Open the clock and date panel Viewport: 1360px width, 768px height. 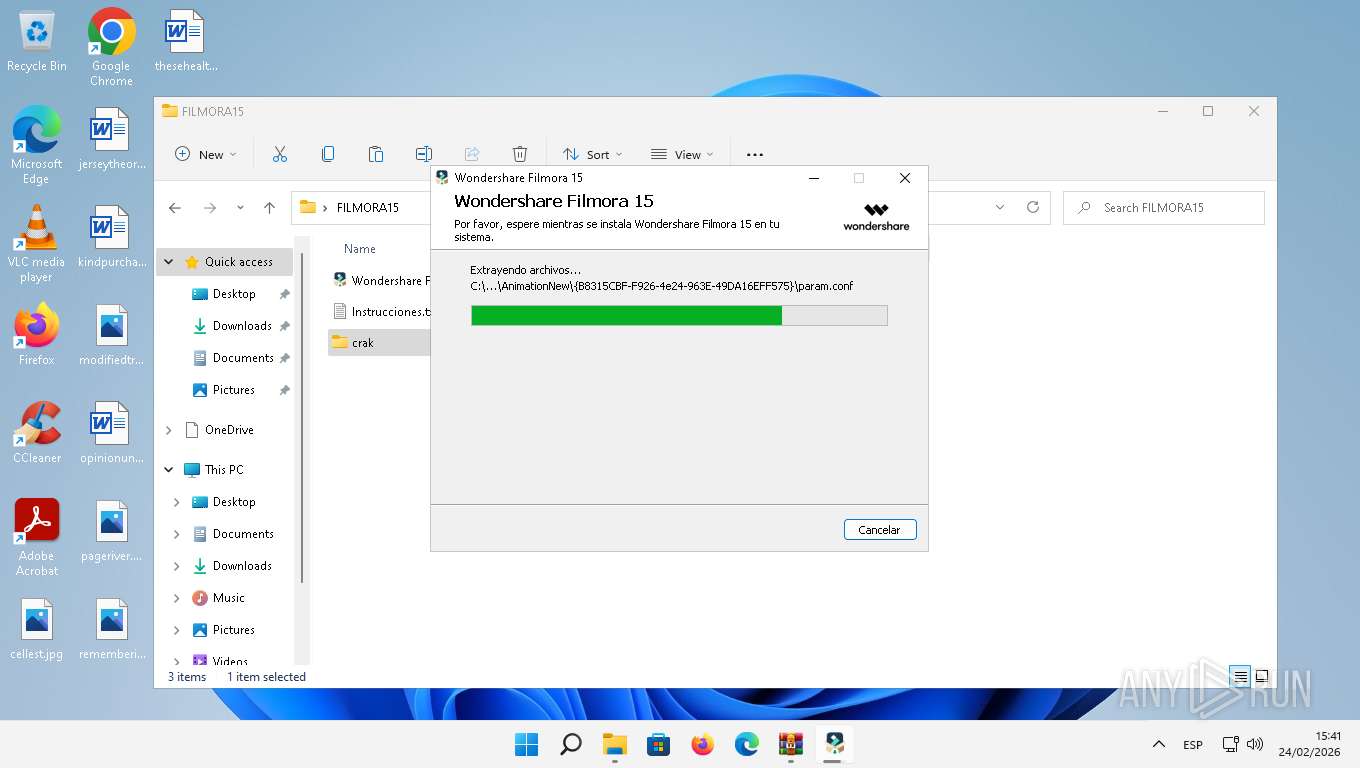pyautogui.click(x=1310, y=744)
